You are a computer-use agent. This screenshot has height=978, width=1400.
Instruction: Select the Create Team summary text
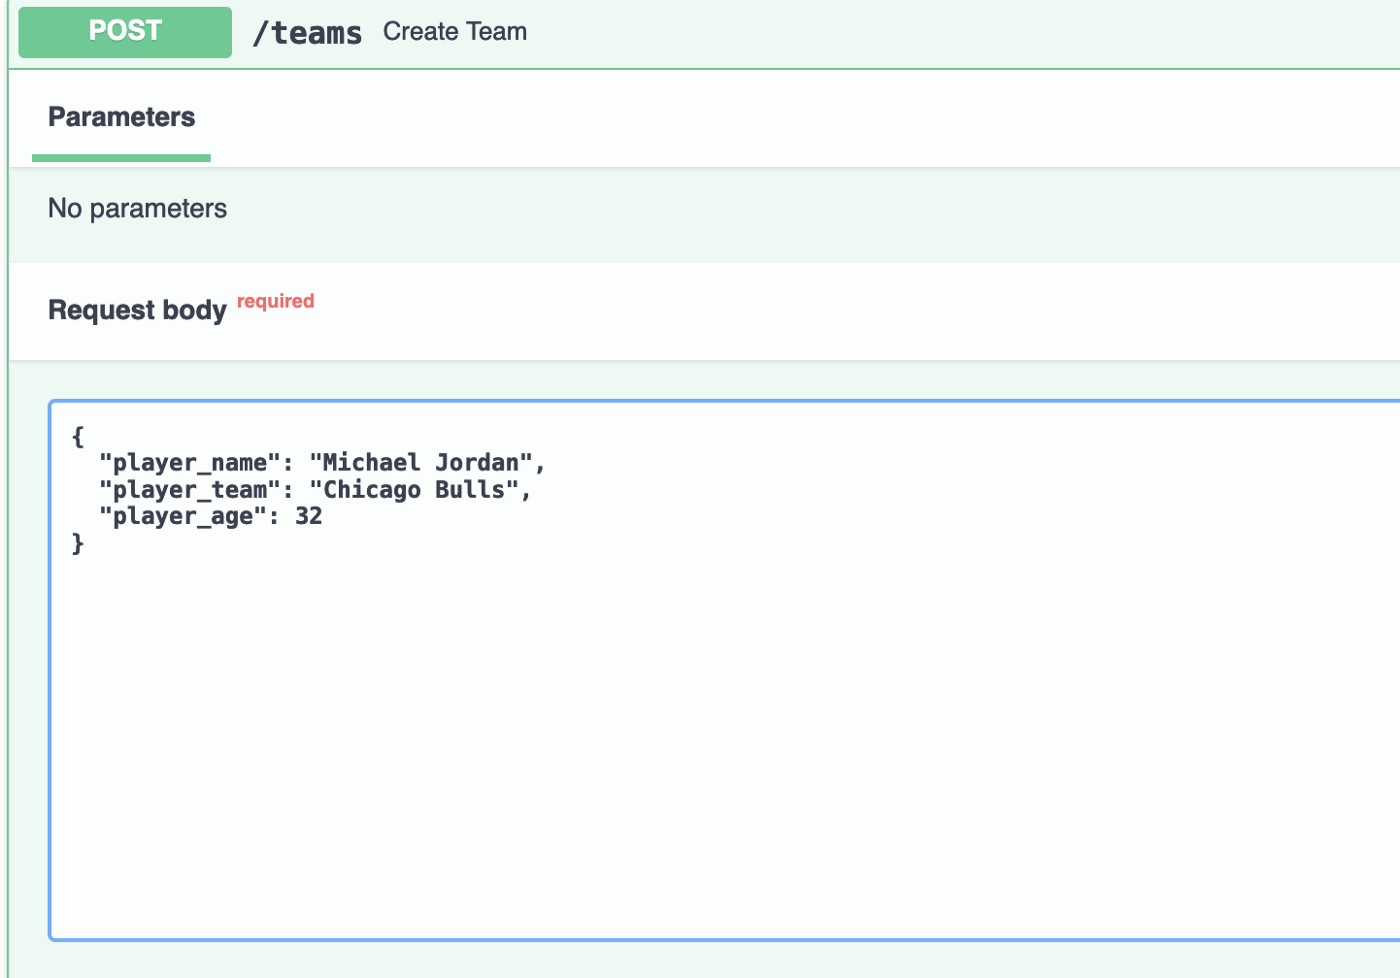(x=455, y=32)
